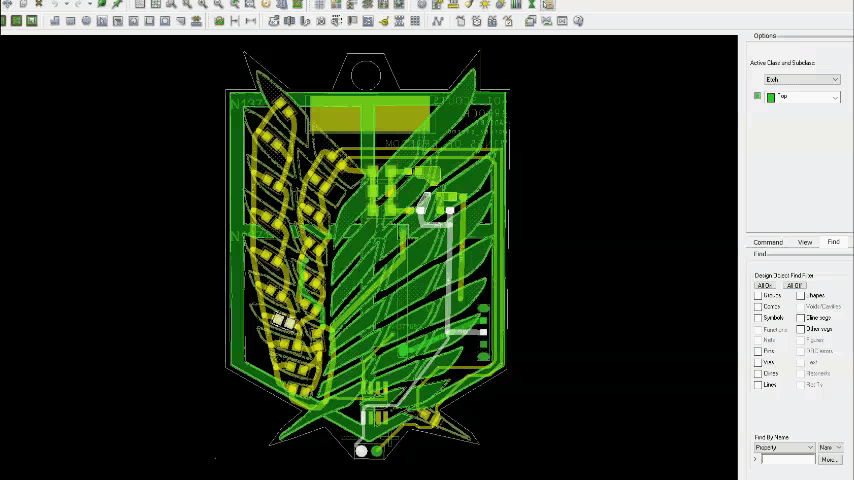The height and width of the screenshot is (480, 854).
Task: Click the second dimension marker icon
Action: tap(251, 21)
